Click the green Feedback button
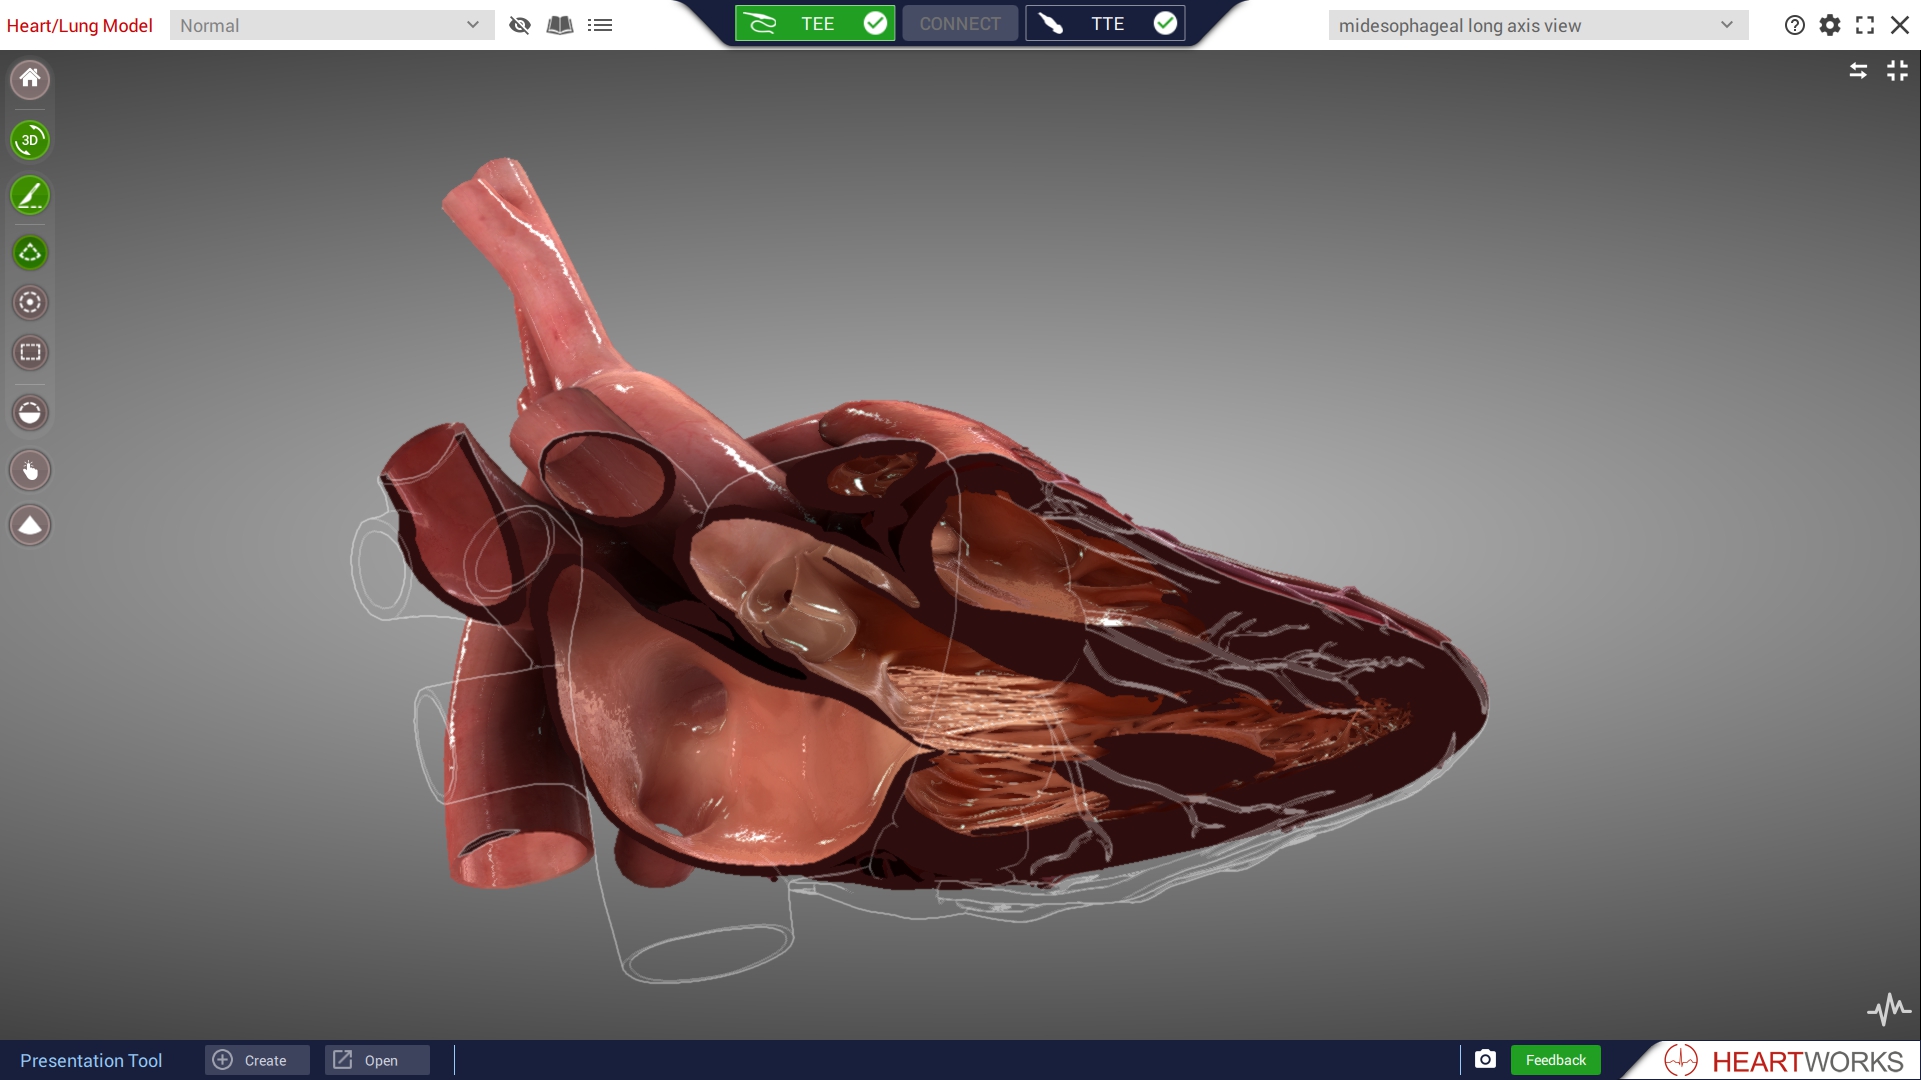 [x=1556, y=1060]
